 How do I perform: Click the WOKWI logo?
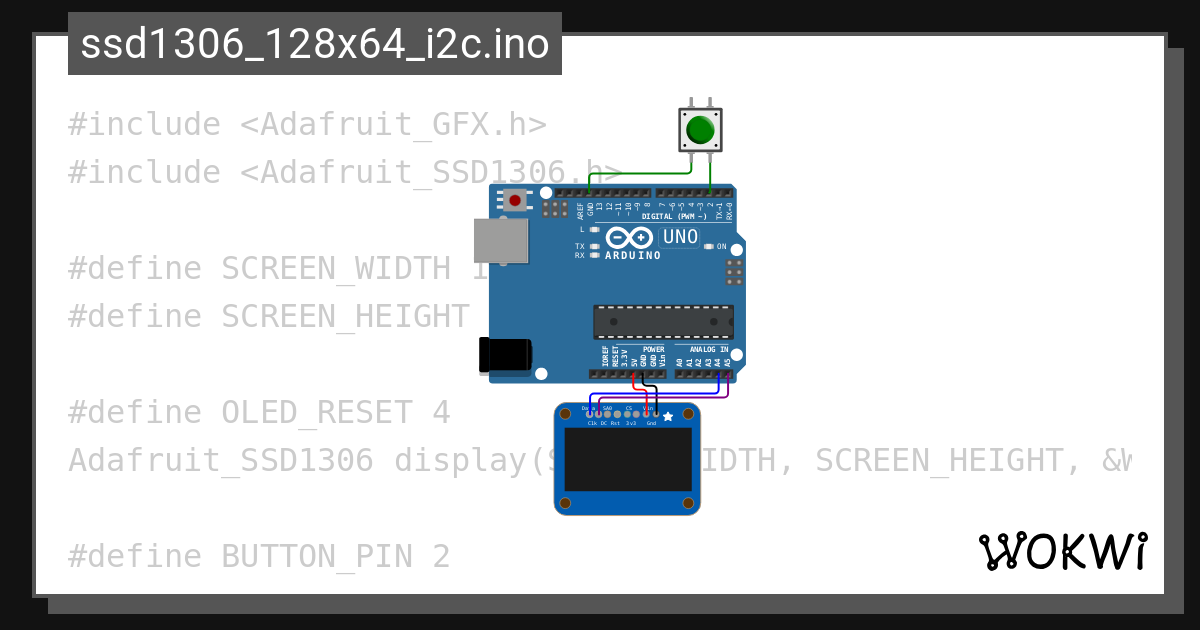(1063, 551)
